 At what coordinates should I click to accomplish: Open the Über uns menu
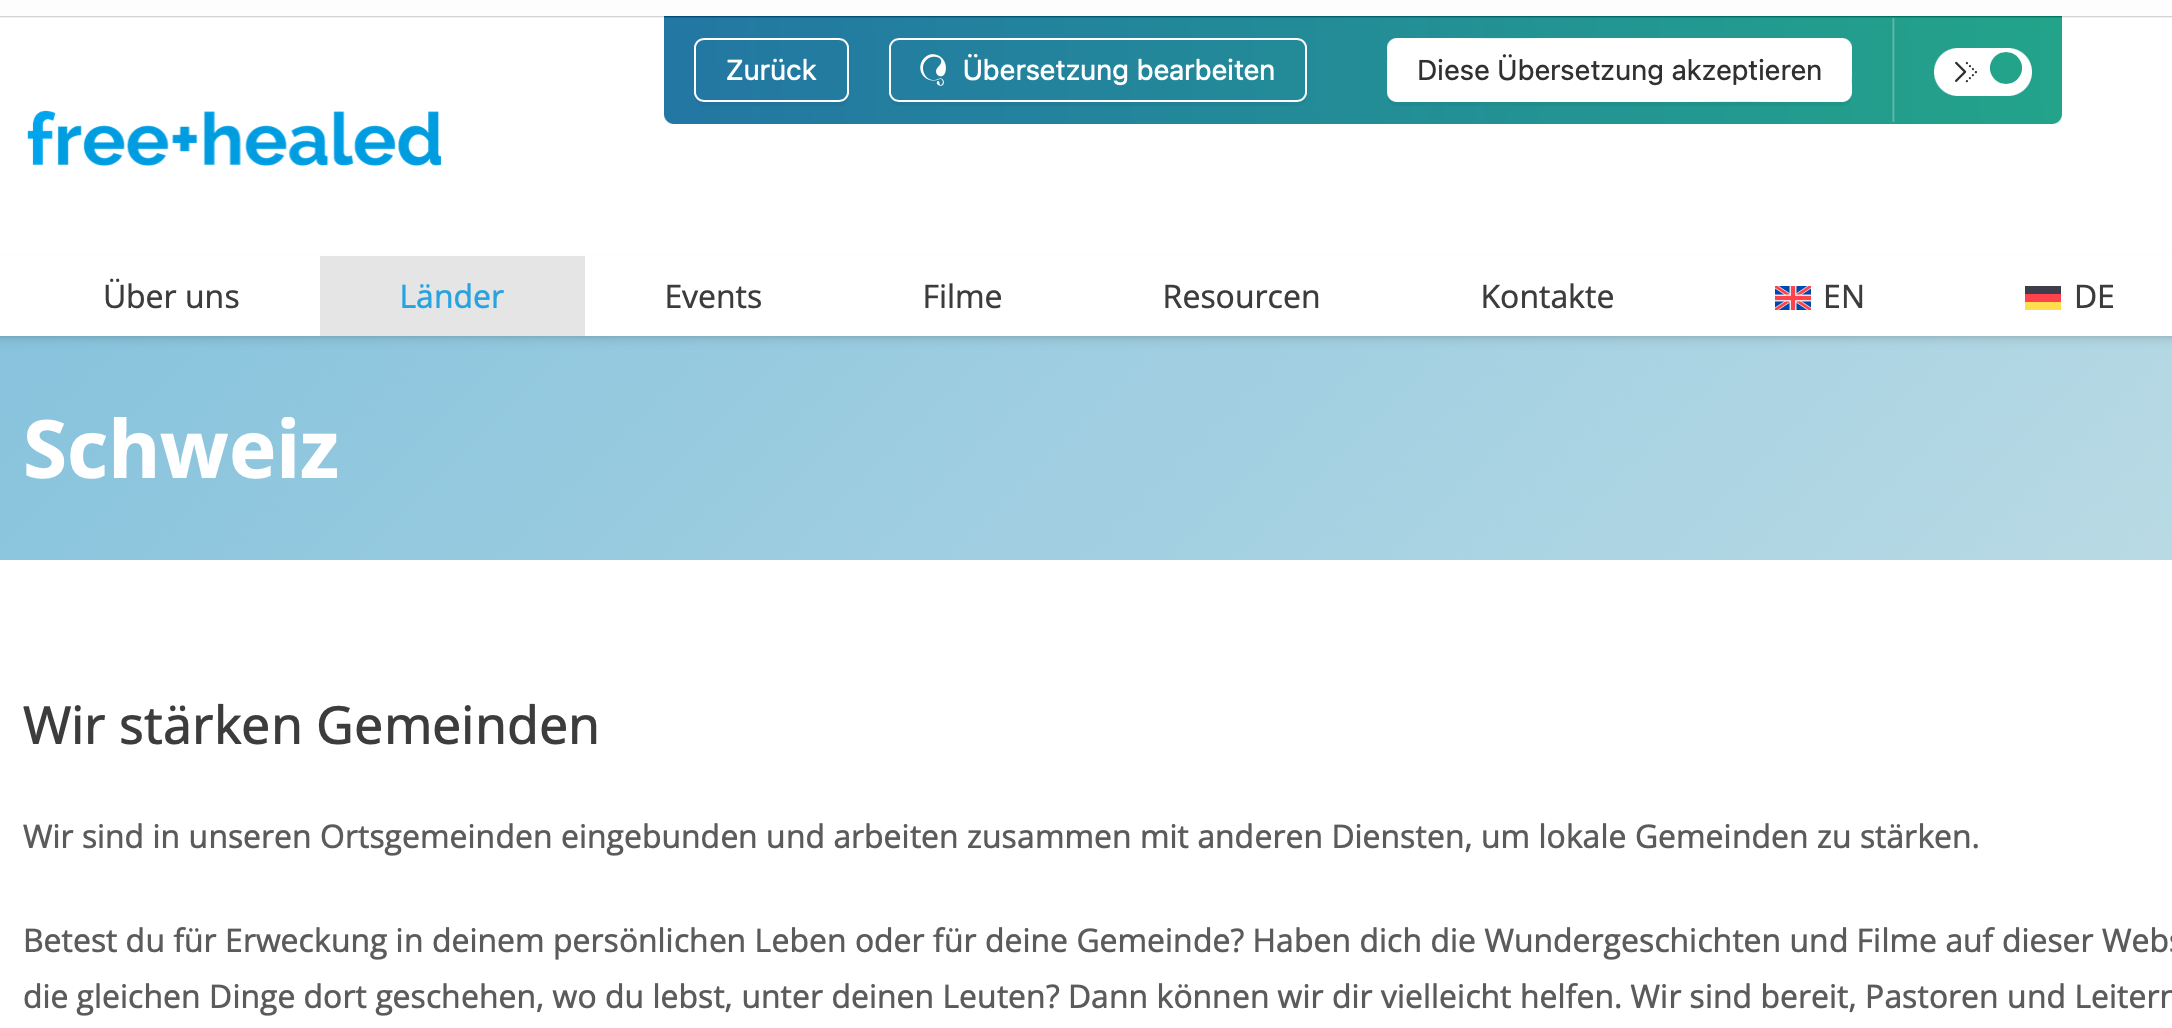pos(171,296)
